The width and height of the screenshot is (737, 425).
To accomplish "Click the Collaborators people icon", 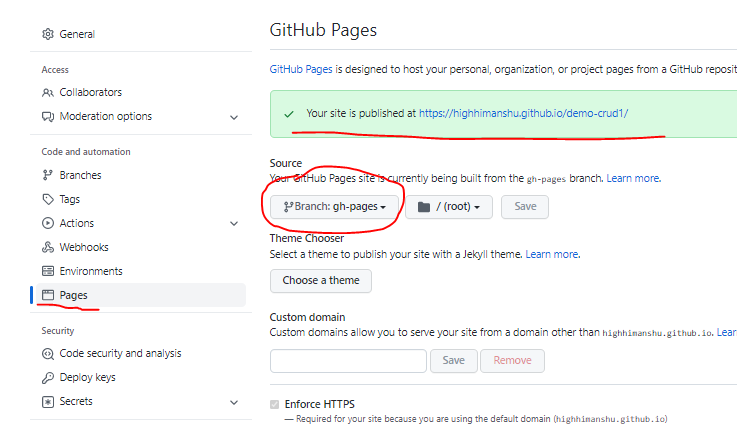I will pyautogui.click(x=47, y=93).
